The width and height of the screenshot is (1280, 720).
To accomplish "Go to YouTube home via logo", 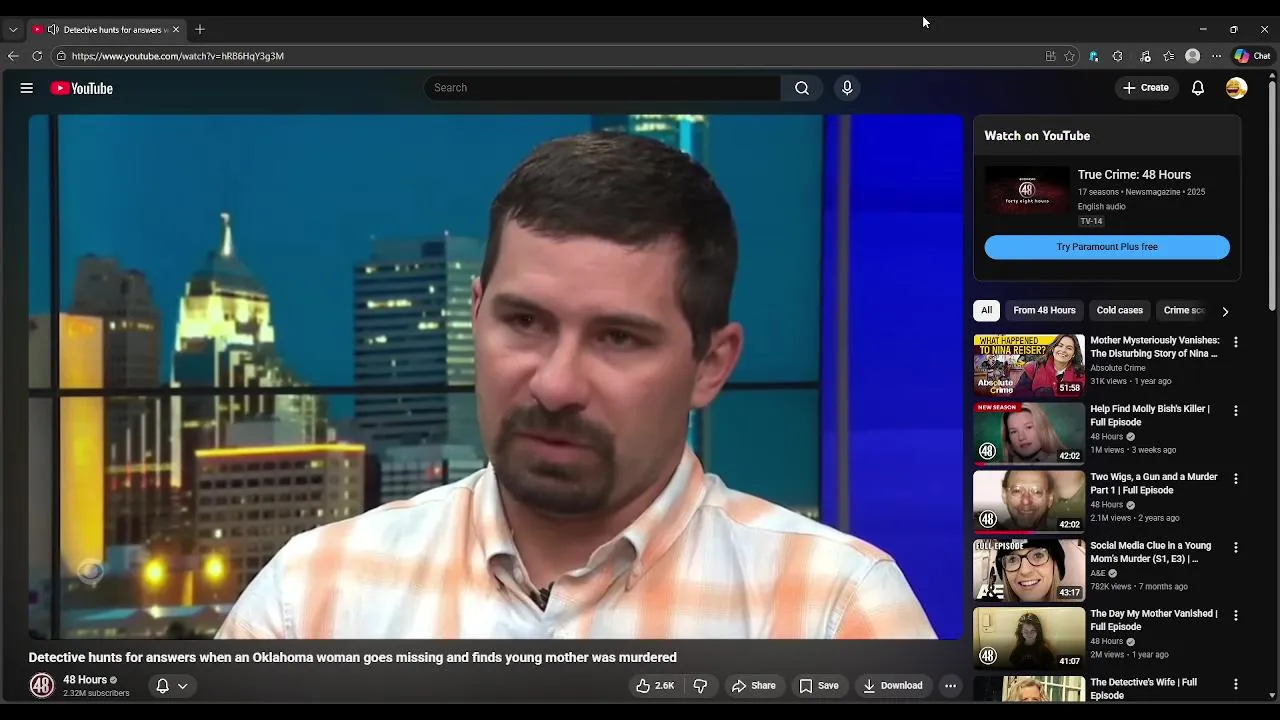I will point(82,88).
